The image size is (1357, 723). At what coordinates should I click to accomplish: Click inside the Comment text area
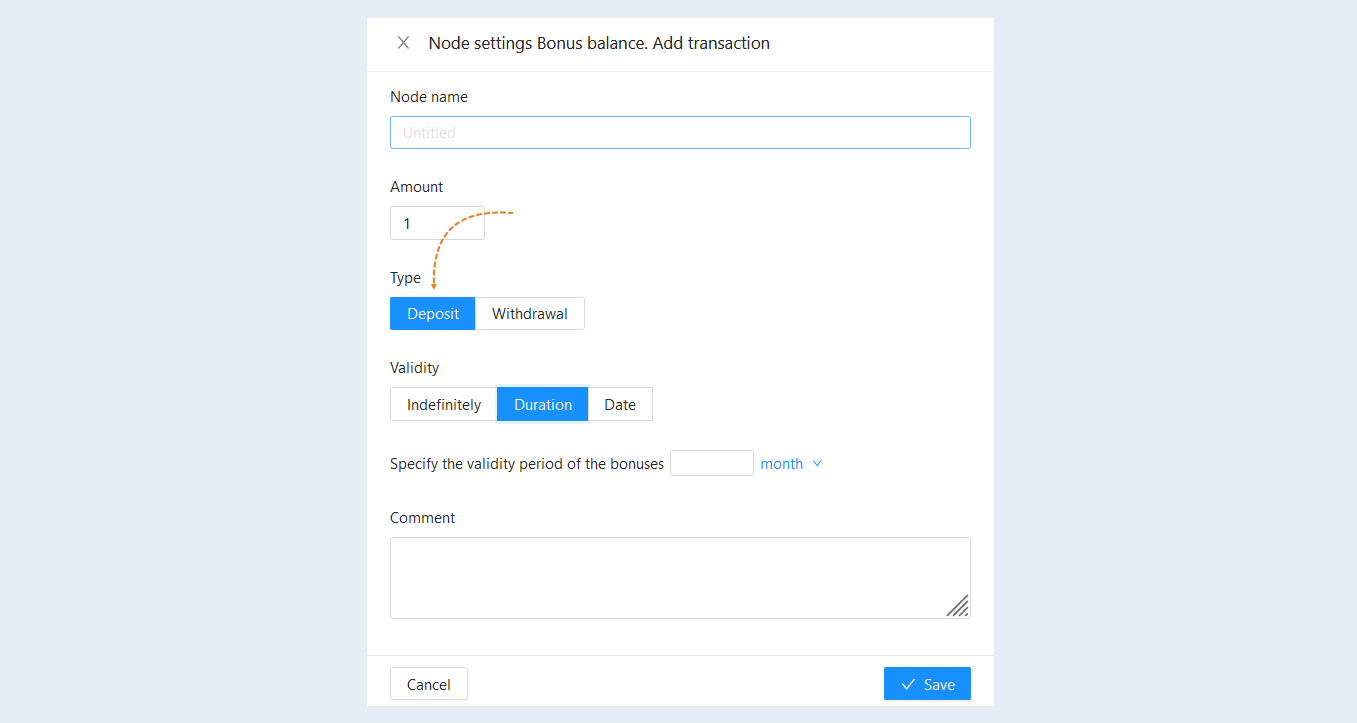[x=680, y=578]
